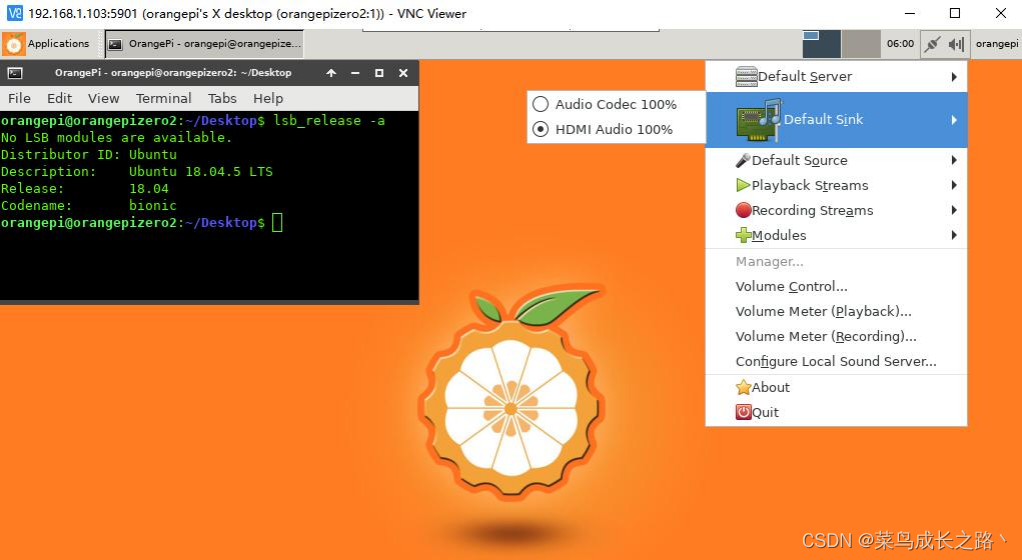Click the Modules green plus icon
The image size is (1022, 560).
click(x=743, y=235)
